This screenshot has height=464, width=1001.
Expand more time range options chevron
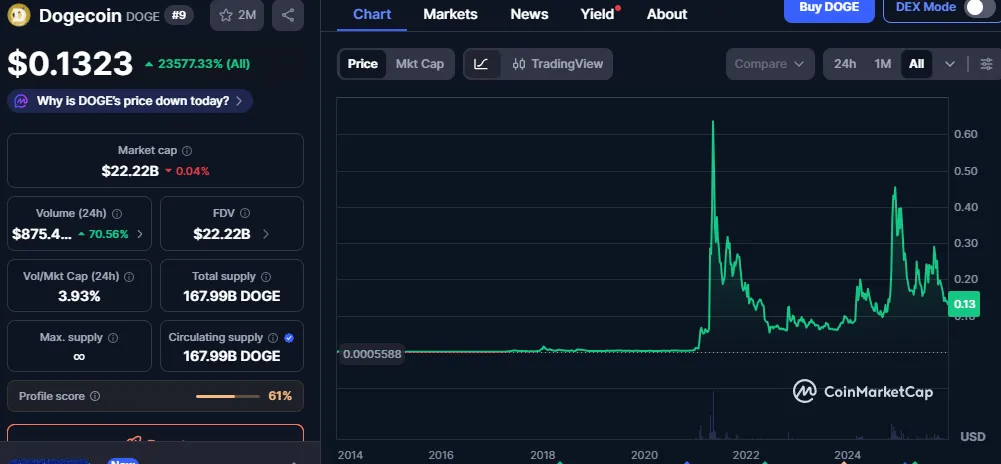coord(950,64)
